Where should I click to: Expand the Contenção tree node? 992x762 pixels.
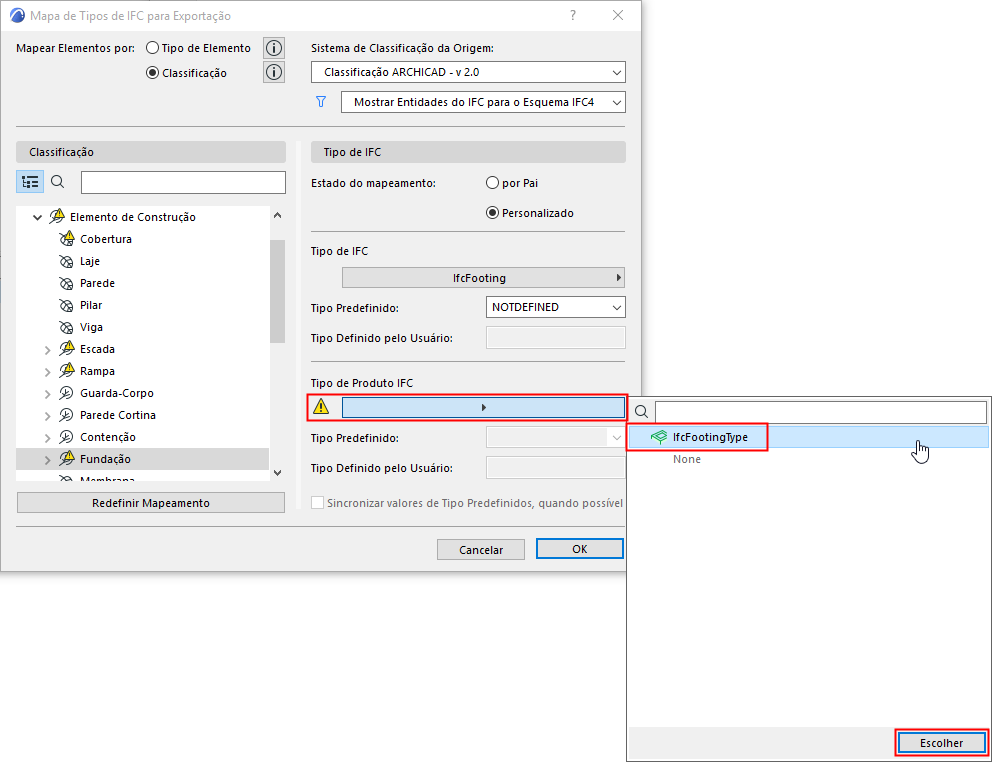click(x=47, y=437)
